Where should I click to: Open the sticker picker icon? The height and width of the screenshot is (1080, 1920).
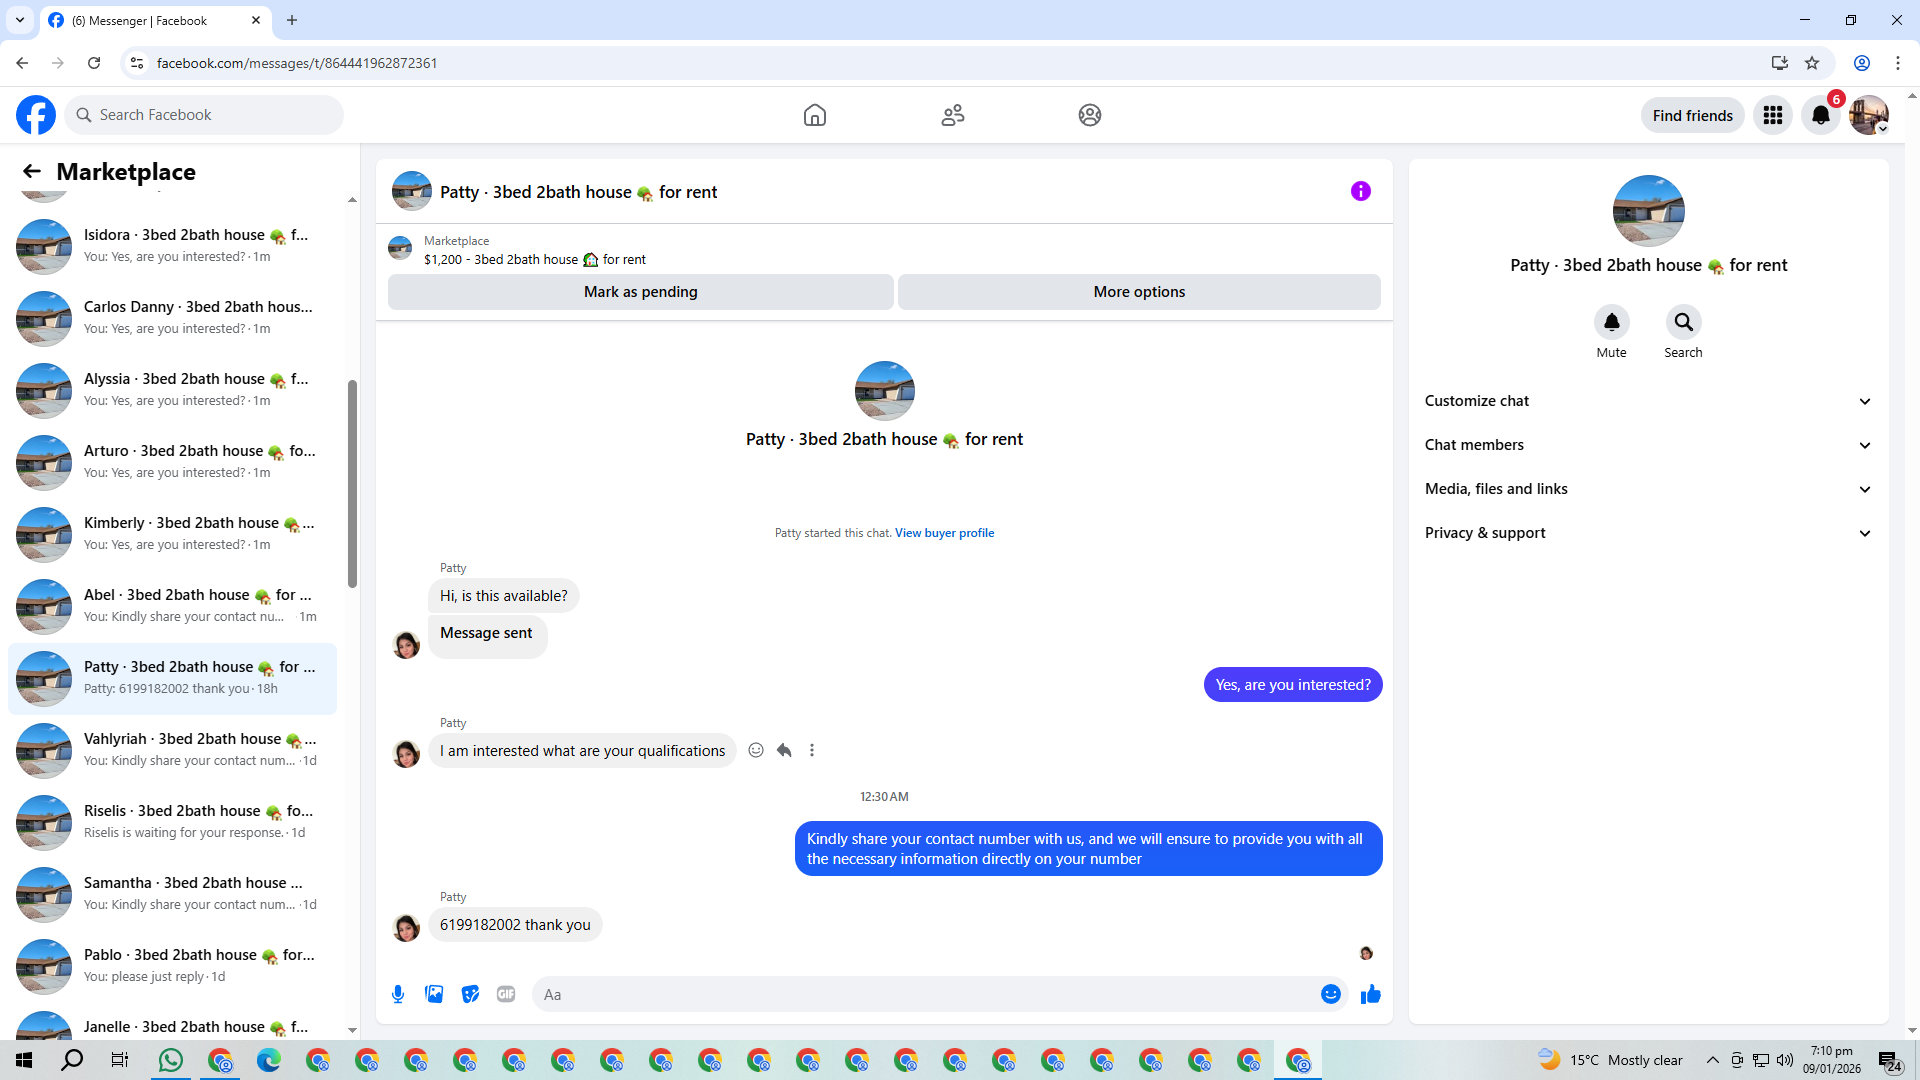[x=470, y=994]
